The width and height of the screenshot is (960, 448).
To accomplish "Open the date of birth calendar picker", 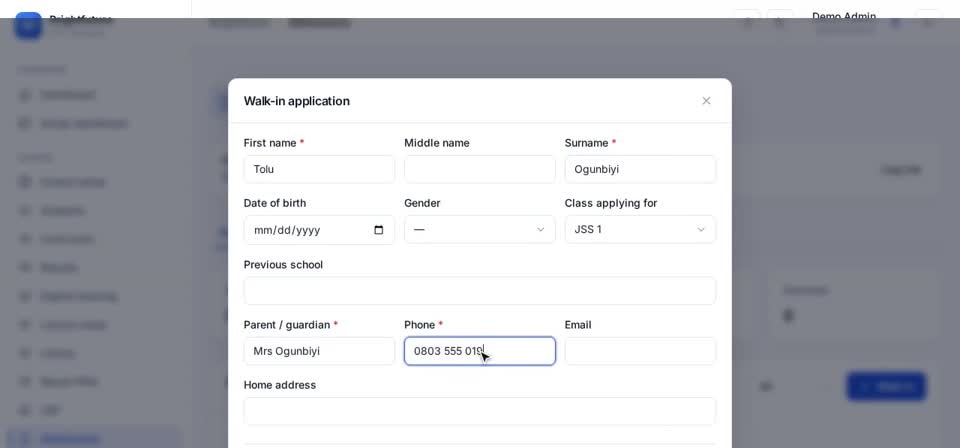I will [378, 230].
